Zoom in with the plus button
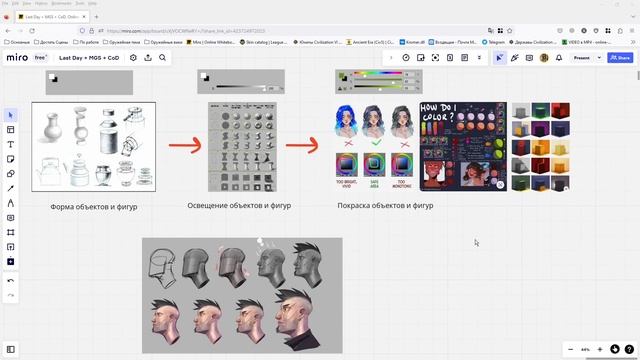The height and width of the screenshot is (360, 640). coord(600,349)
